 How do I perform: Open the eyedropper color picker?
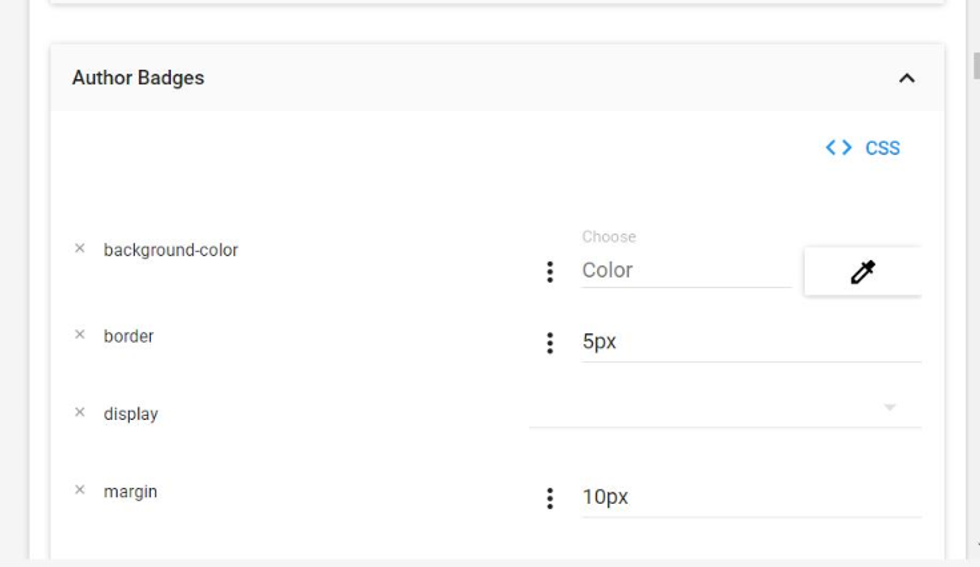point(862,272)
